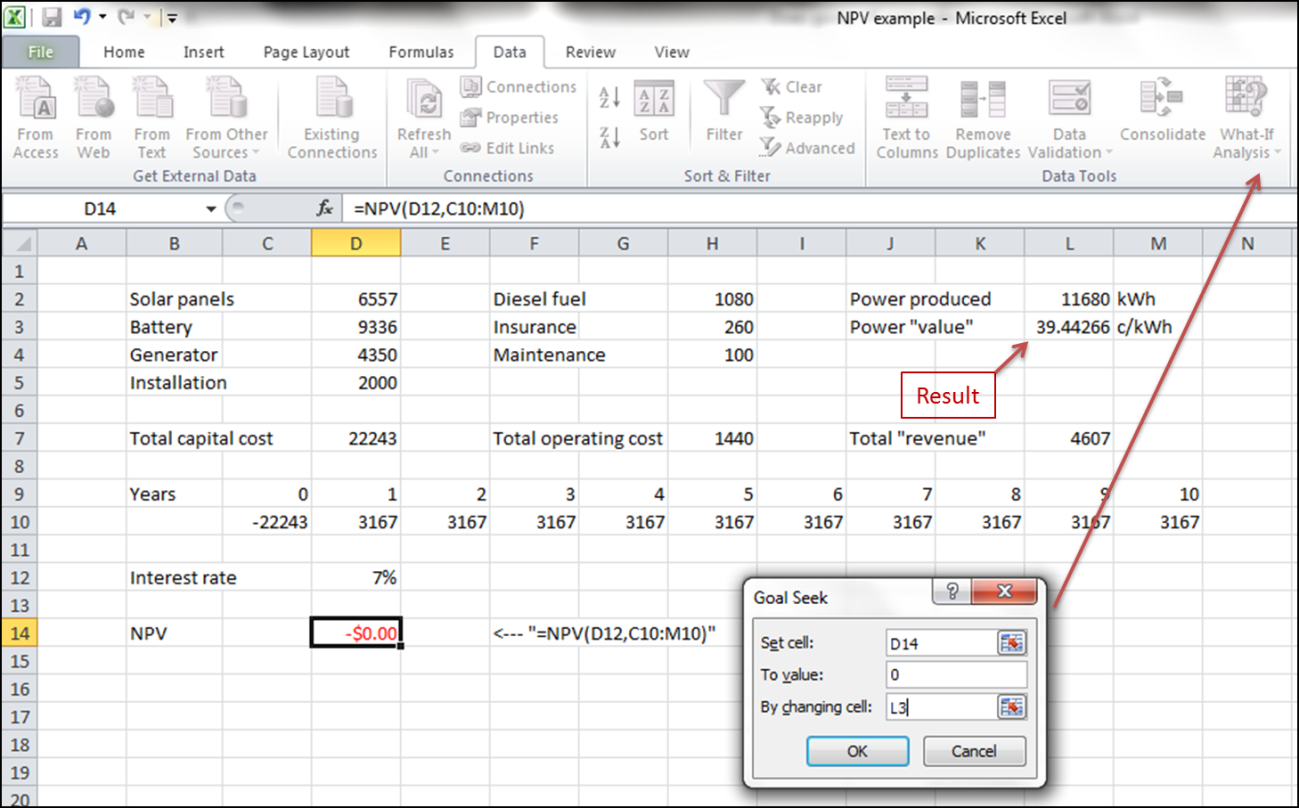Click the Existing Connections icon
1299x808 pixels.
click(331, 117)
